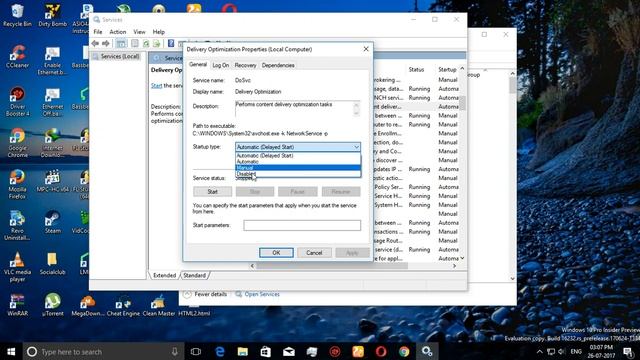Show hidden icons in system tray
The image size is (640, 360).
[540, 351]
